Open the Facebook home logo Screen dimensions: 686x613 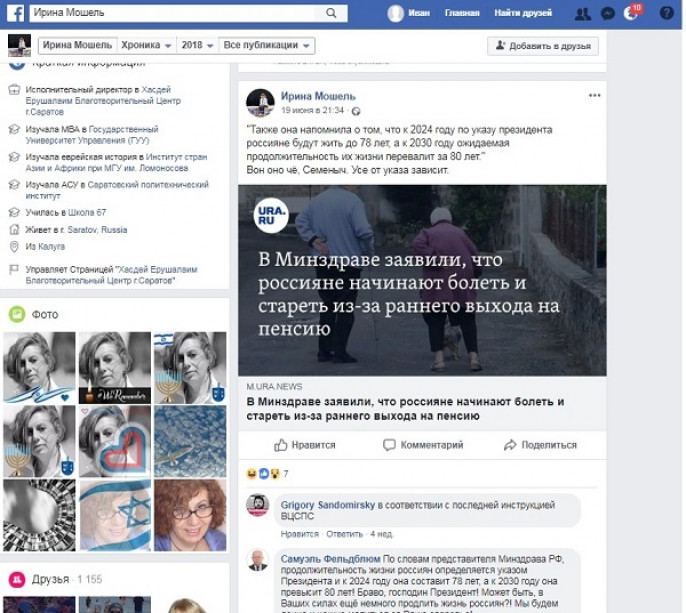click(15, 13)
